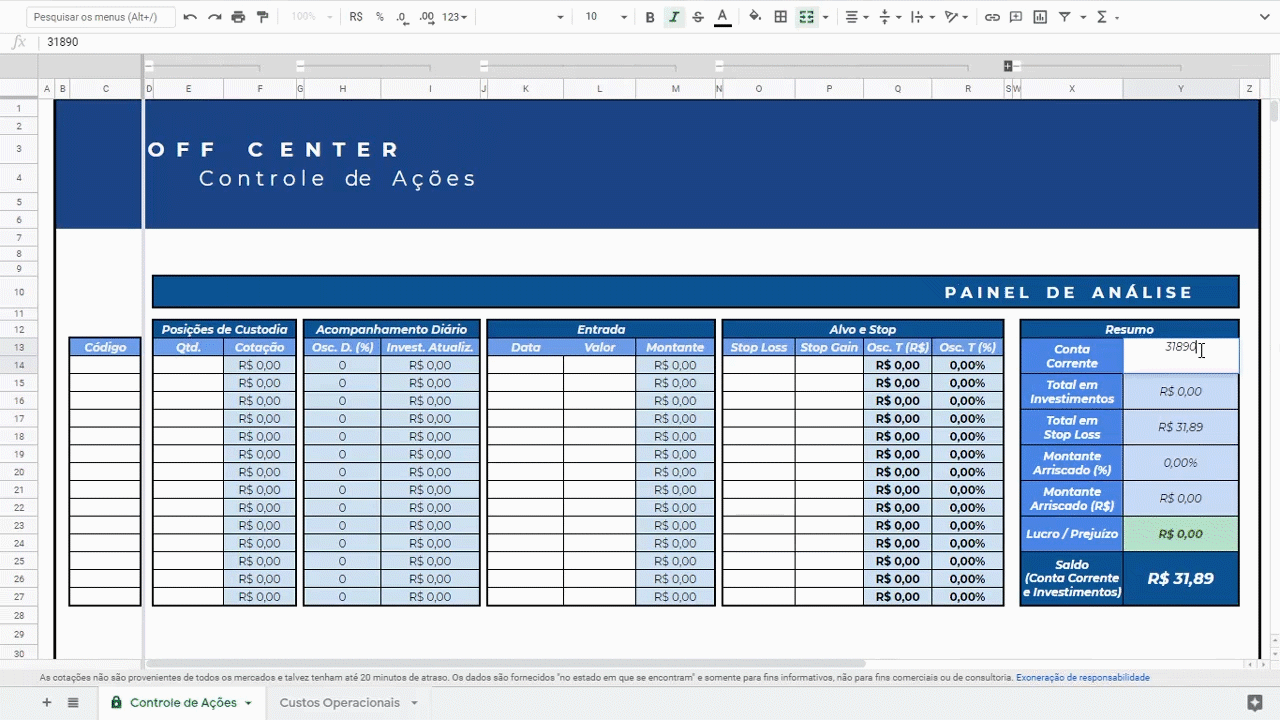Viewport: 1280px width, 720px height.
Task: Decrease decimal places
Action: (x=402, y=17)
